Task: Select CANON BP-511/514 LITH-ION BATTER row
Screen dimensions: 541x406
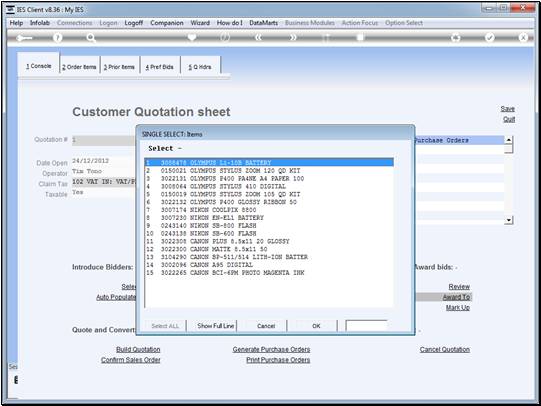Action: [269, 257]
